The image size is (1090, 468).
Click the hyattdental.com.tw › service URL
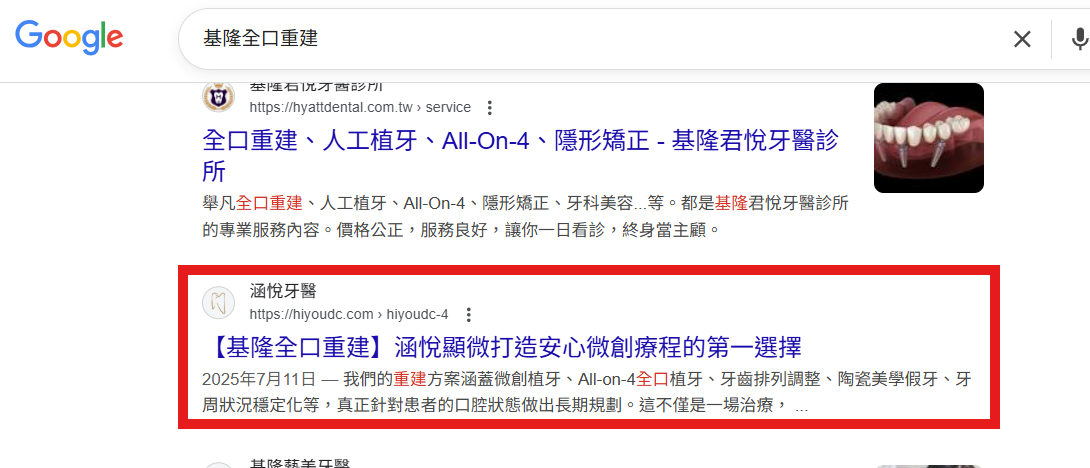[x=359, y=108]
